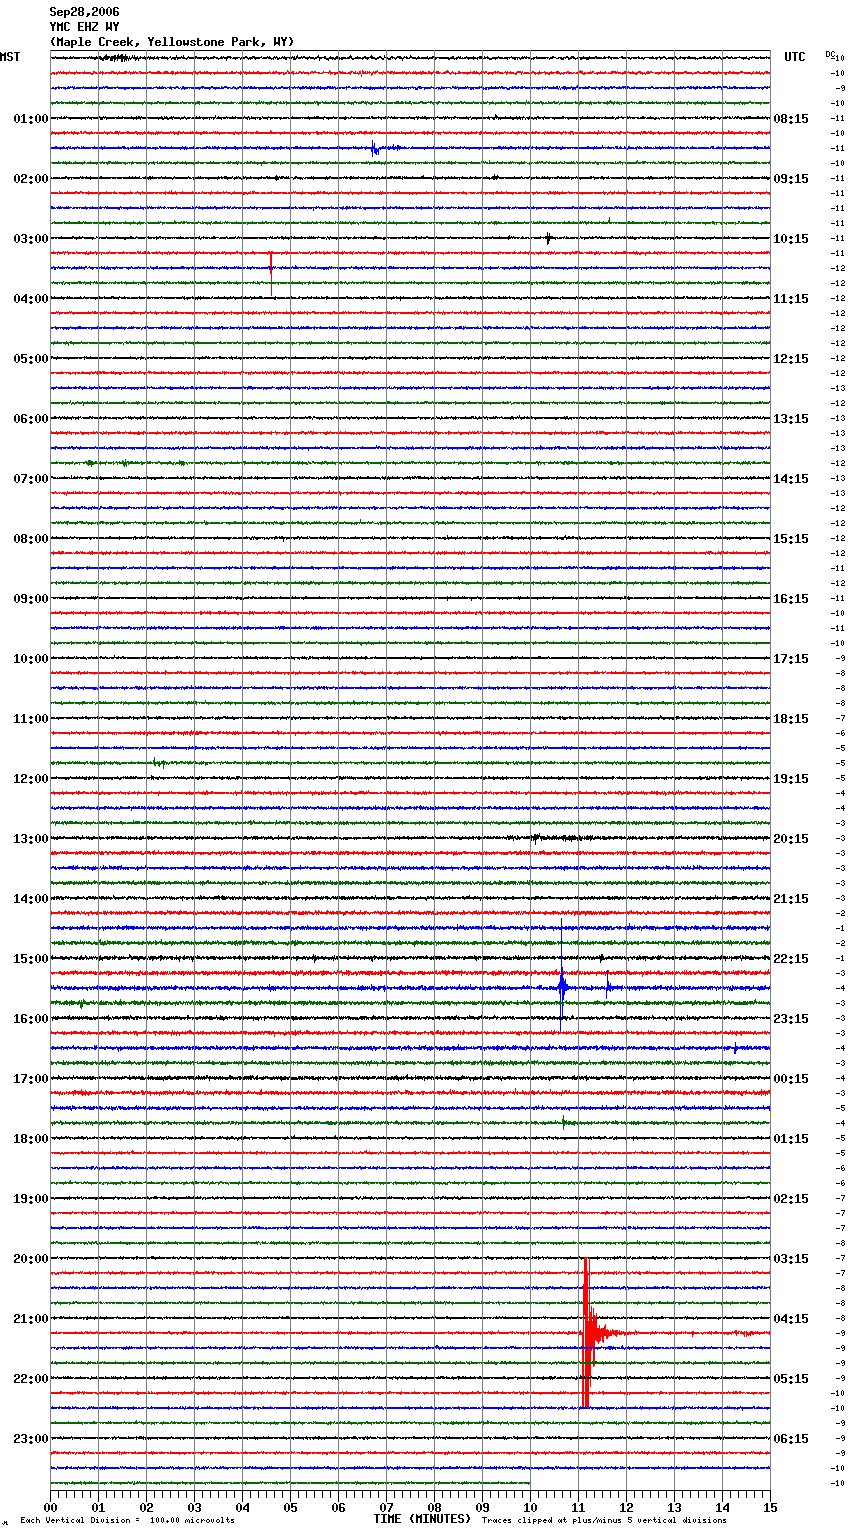Select the 13:00 MST time label
Image resolution: width=850 pixels, height=1534 pixels.
[x=31, y=839]
